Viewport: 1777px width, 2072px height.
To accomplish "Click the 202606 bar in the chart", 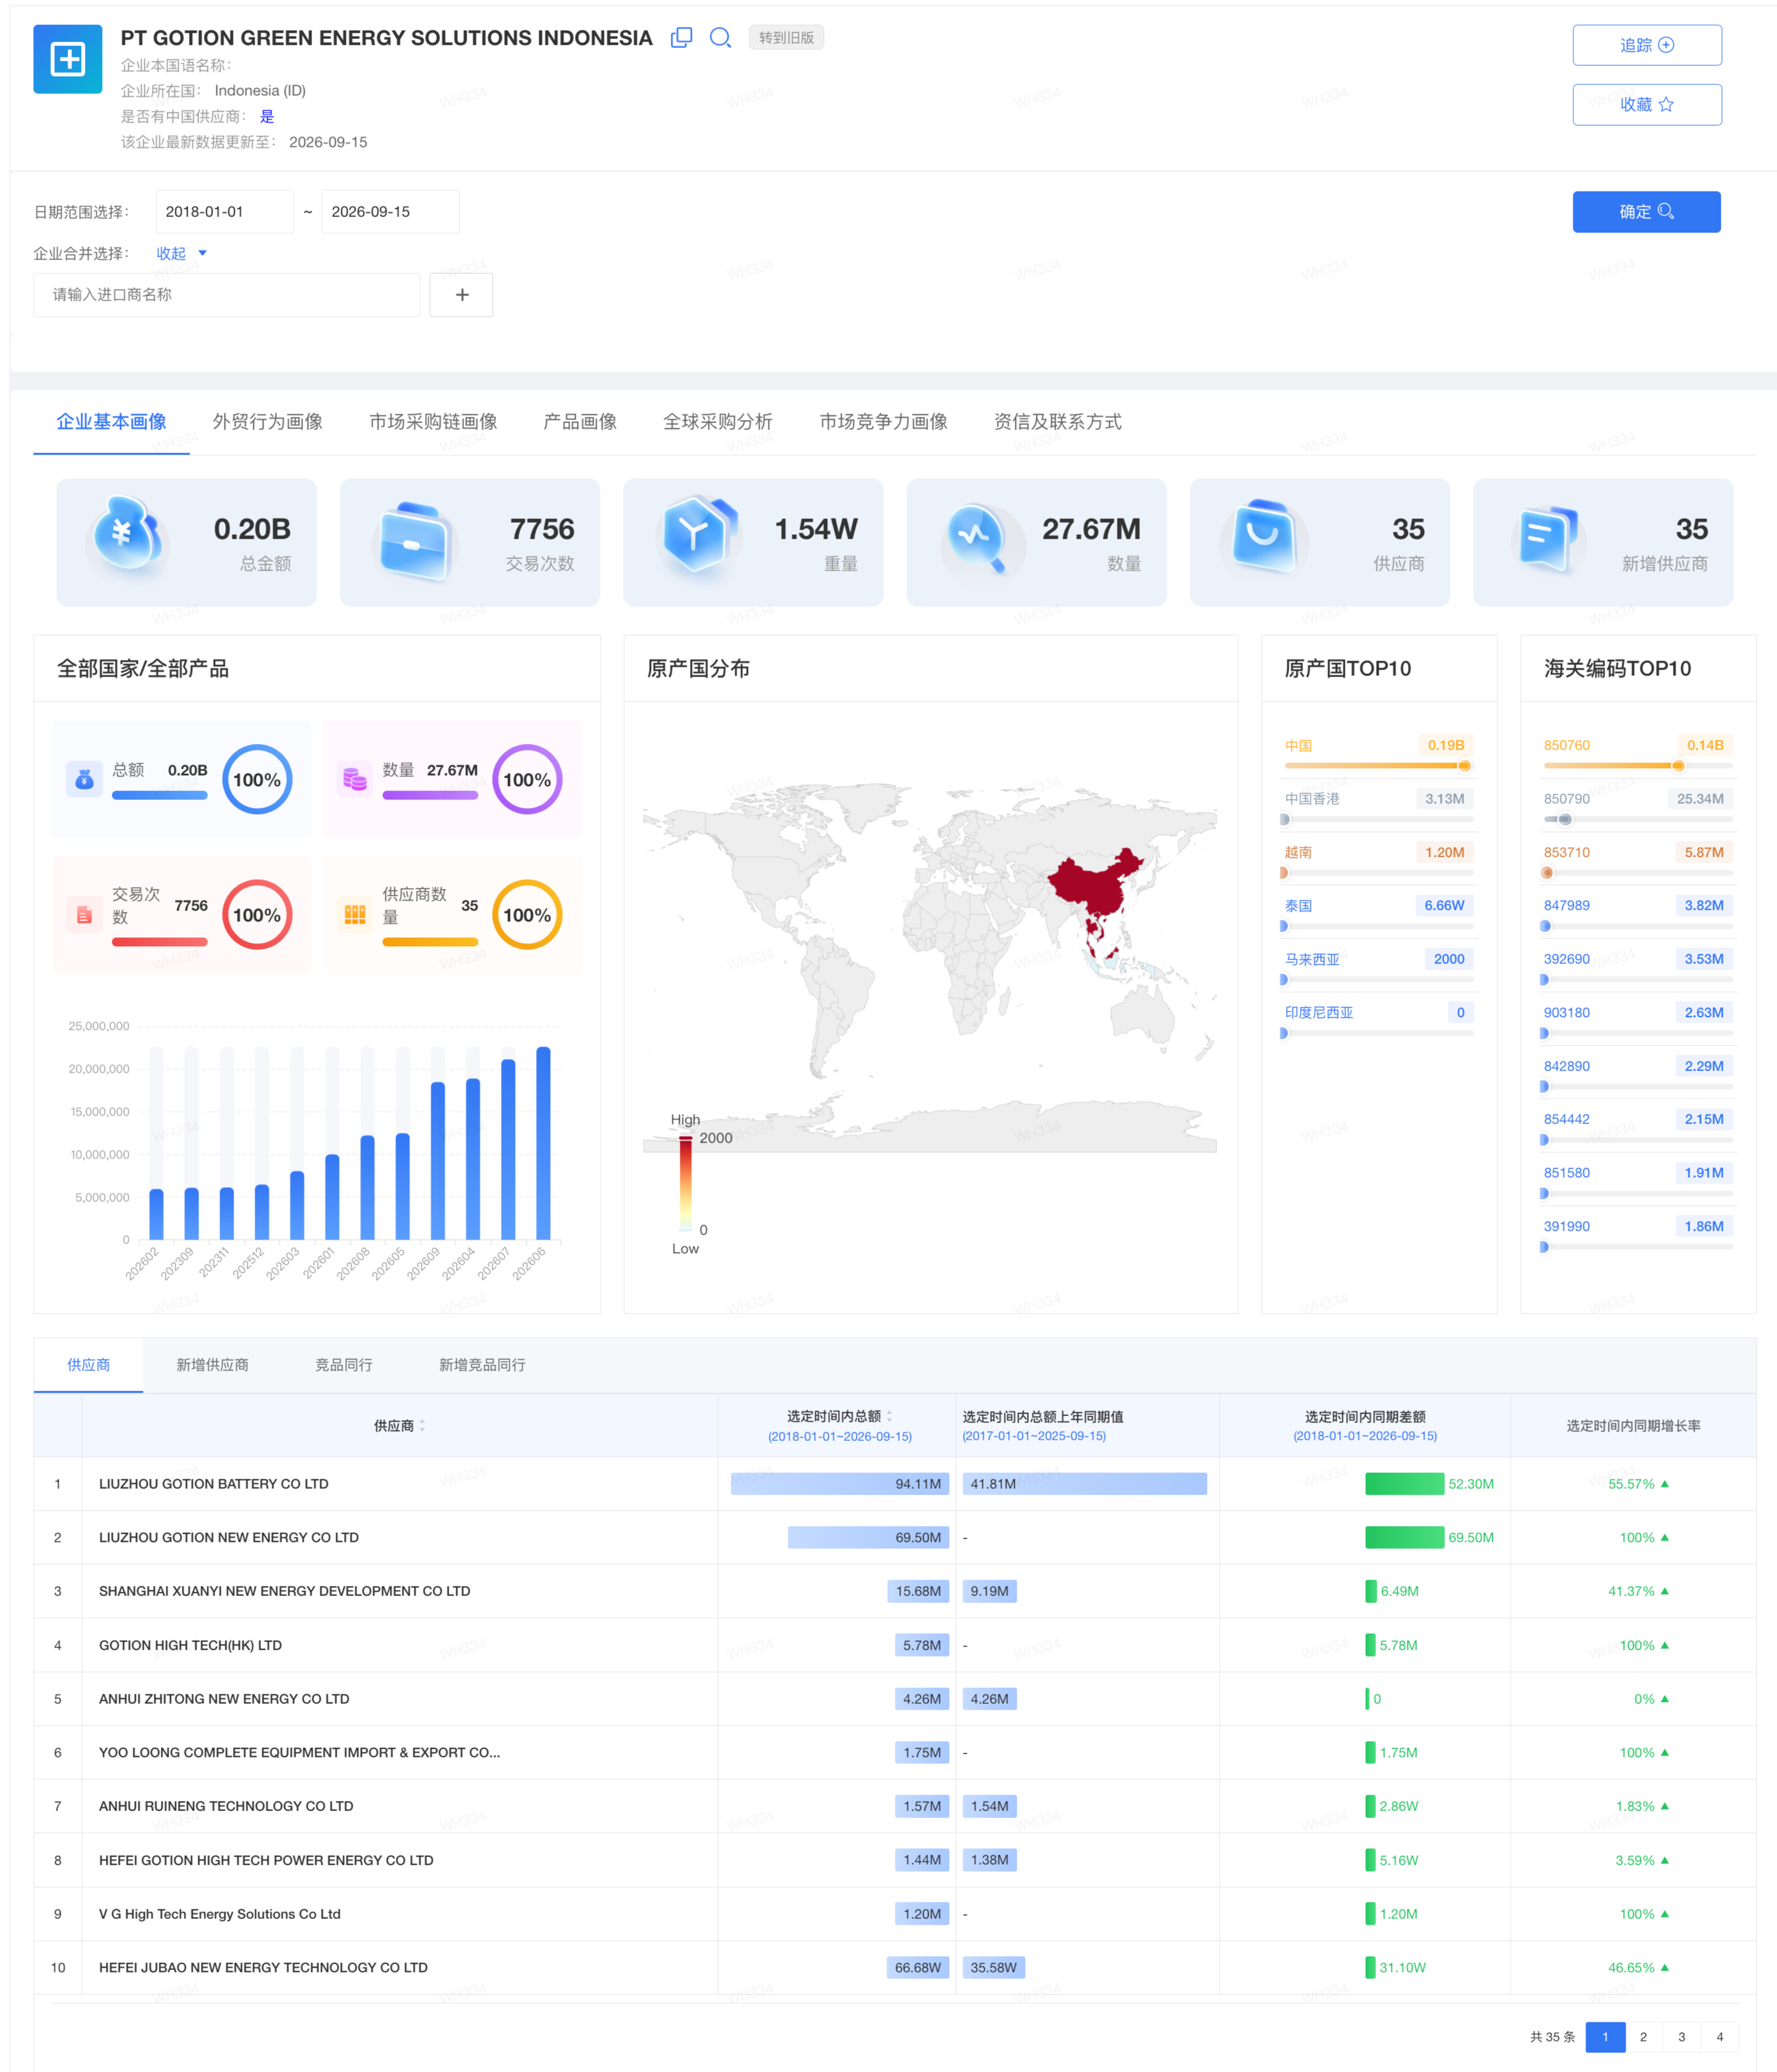I will pyautogui.click(x=543, y=1143).
